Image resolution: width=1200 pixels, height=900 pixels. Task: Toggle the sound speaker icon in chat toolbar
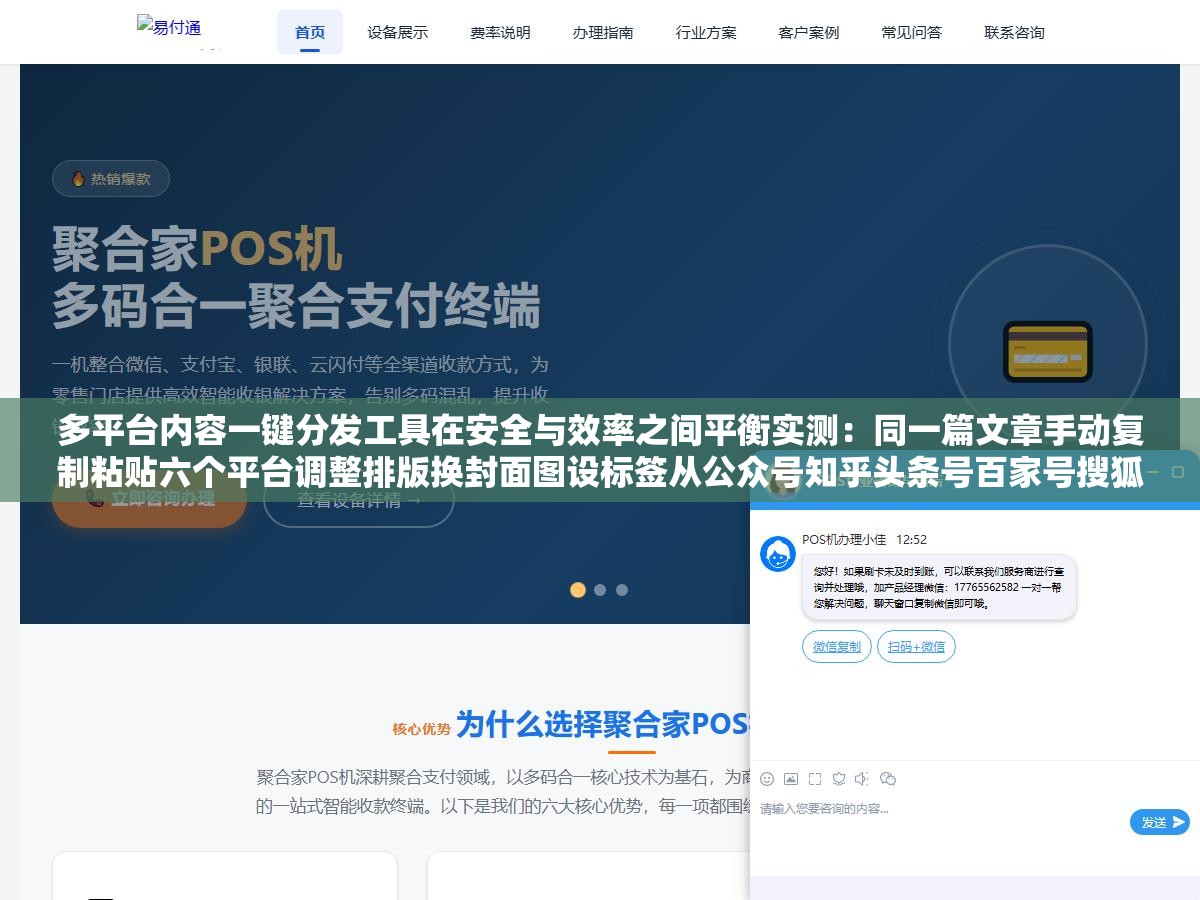[862, 779]
